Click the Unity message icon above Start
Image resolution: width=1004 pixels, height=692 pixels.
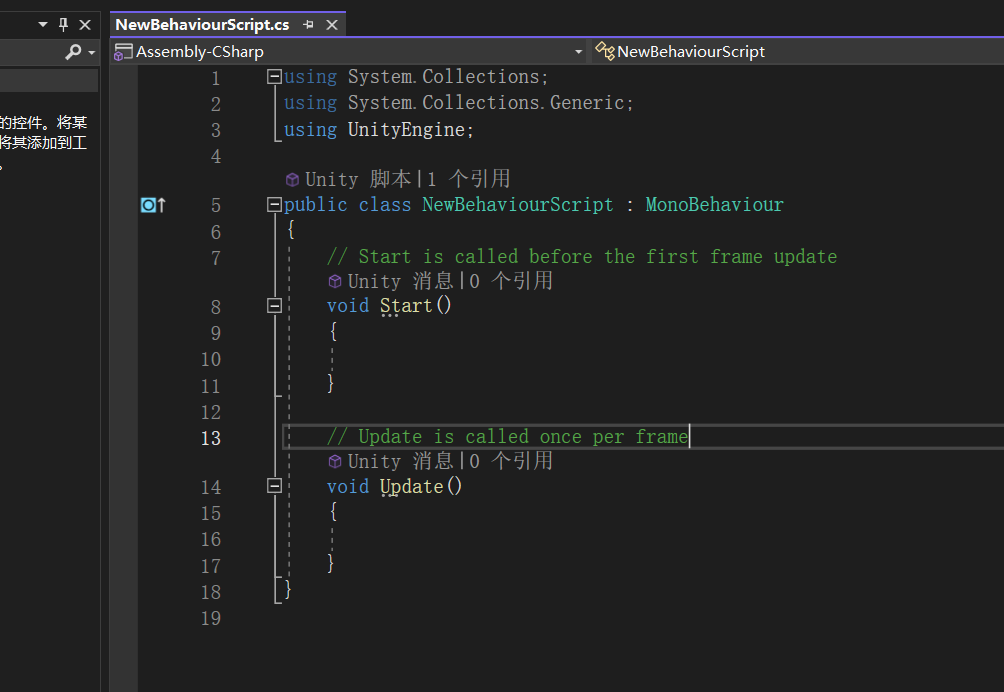tap(335, 282)
